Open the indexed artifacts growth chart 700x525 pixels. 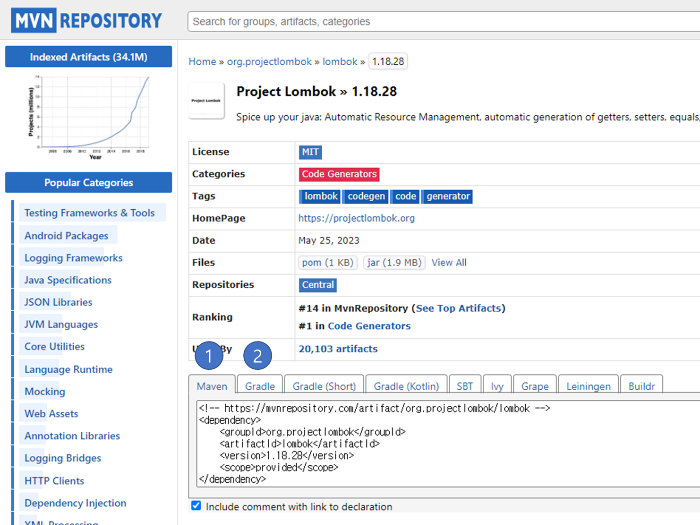click(88, 118)
